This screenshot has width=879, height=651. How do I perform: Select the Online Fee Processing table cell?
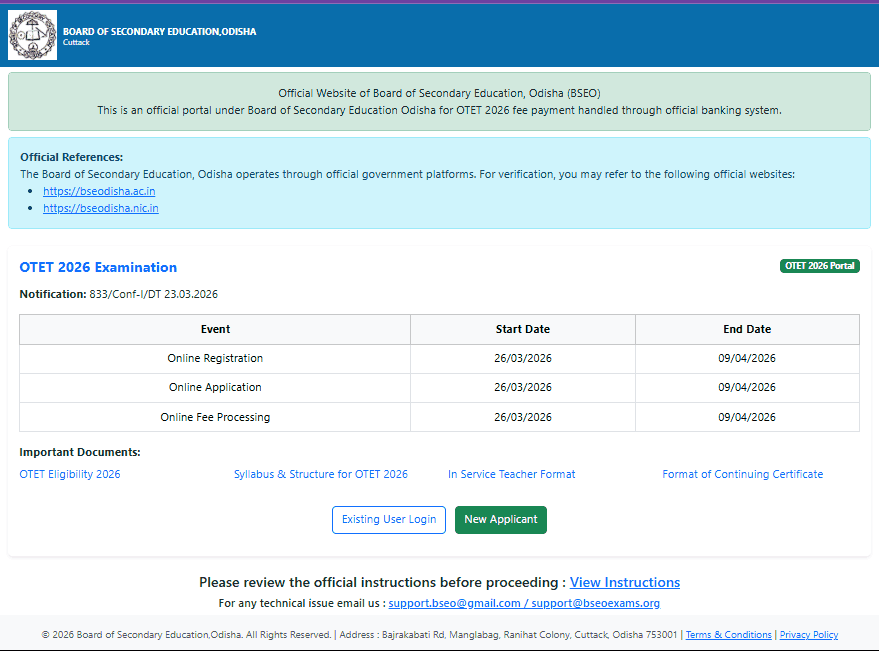click(x=215, y=417)
